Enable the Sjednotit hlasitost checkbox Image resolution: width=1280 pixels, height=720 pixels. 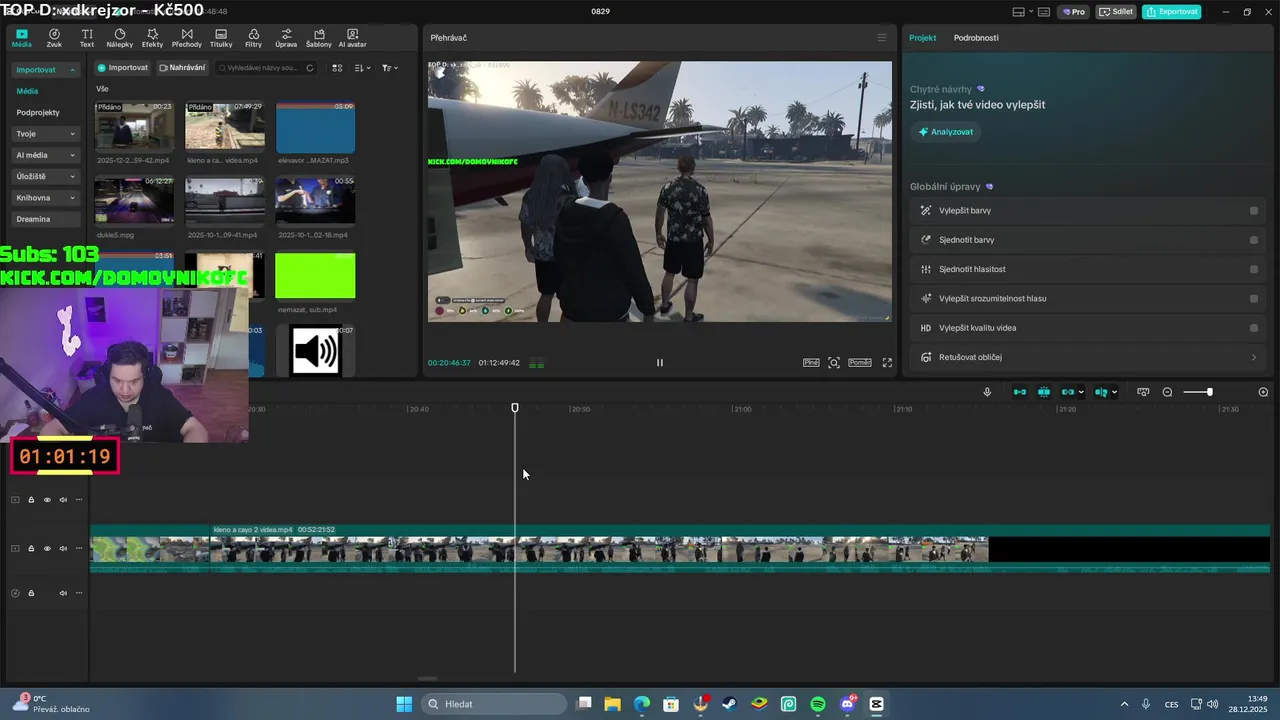point(1254,269)
